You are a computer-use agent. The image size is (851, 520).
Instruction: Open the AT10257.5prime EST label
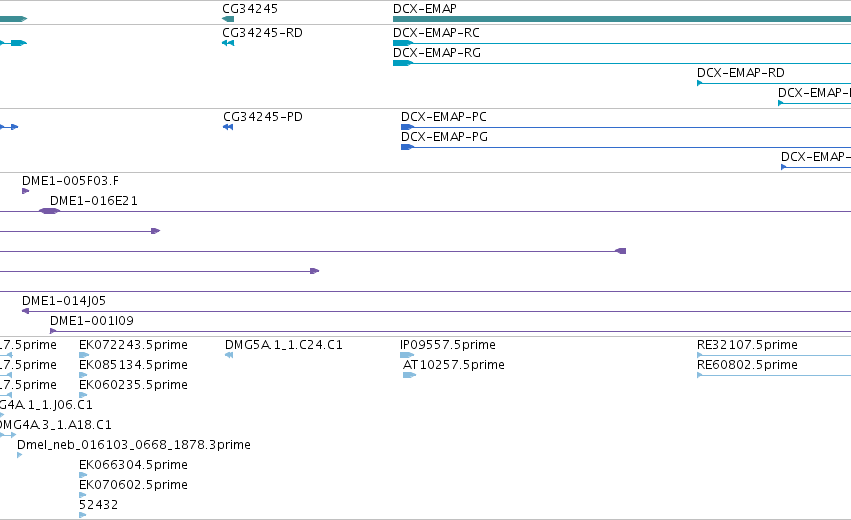(x=454, y=365)
